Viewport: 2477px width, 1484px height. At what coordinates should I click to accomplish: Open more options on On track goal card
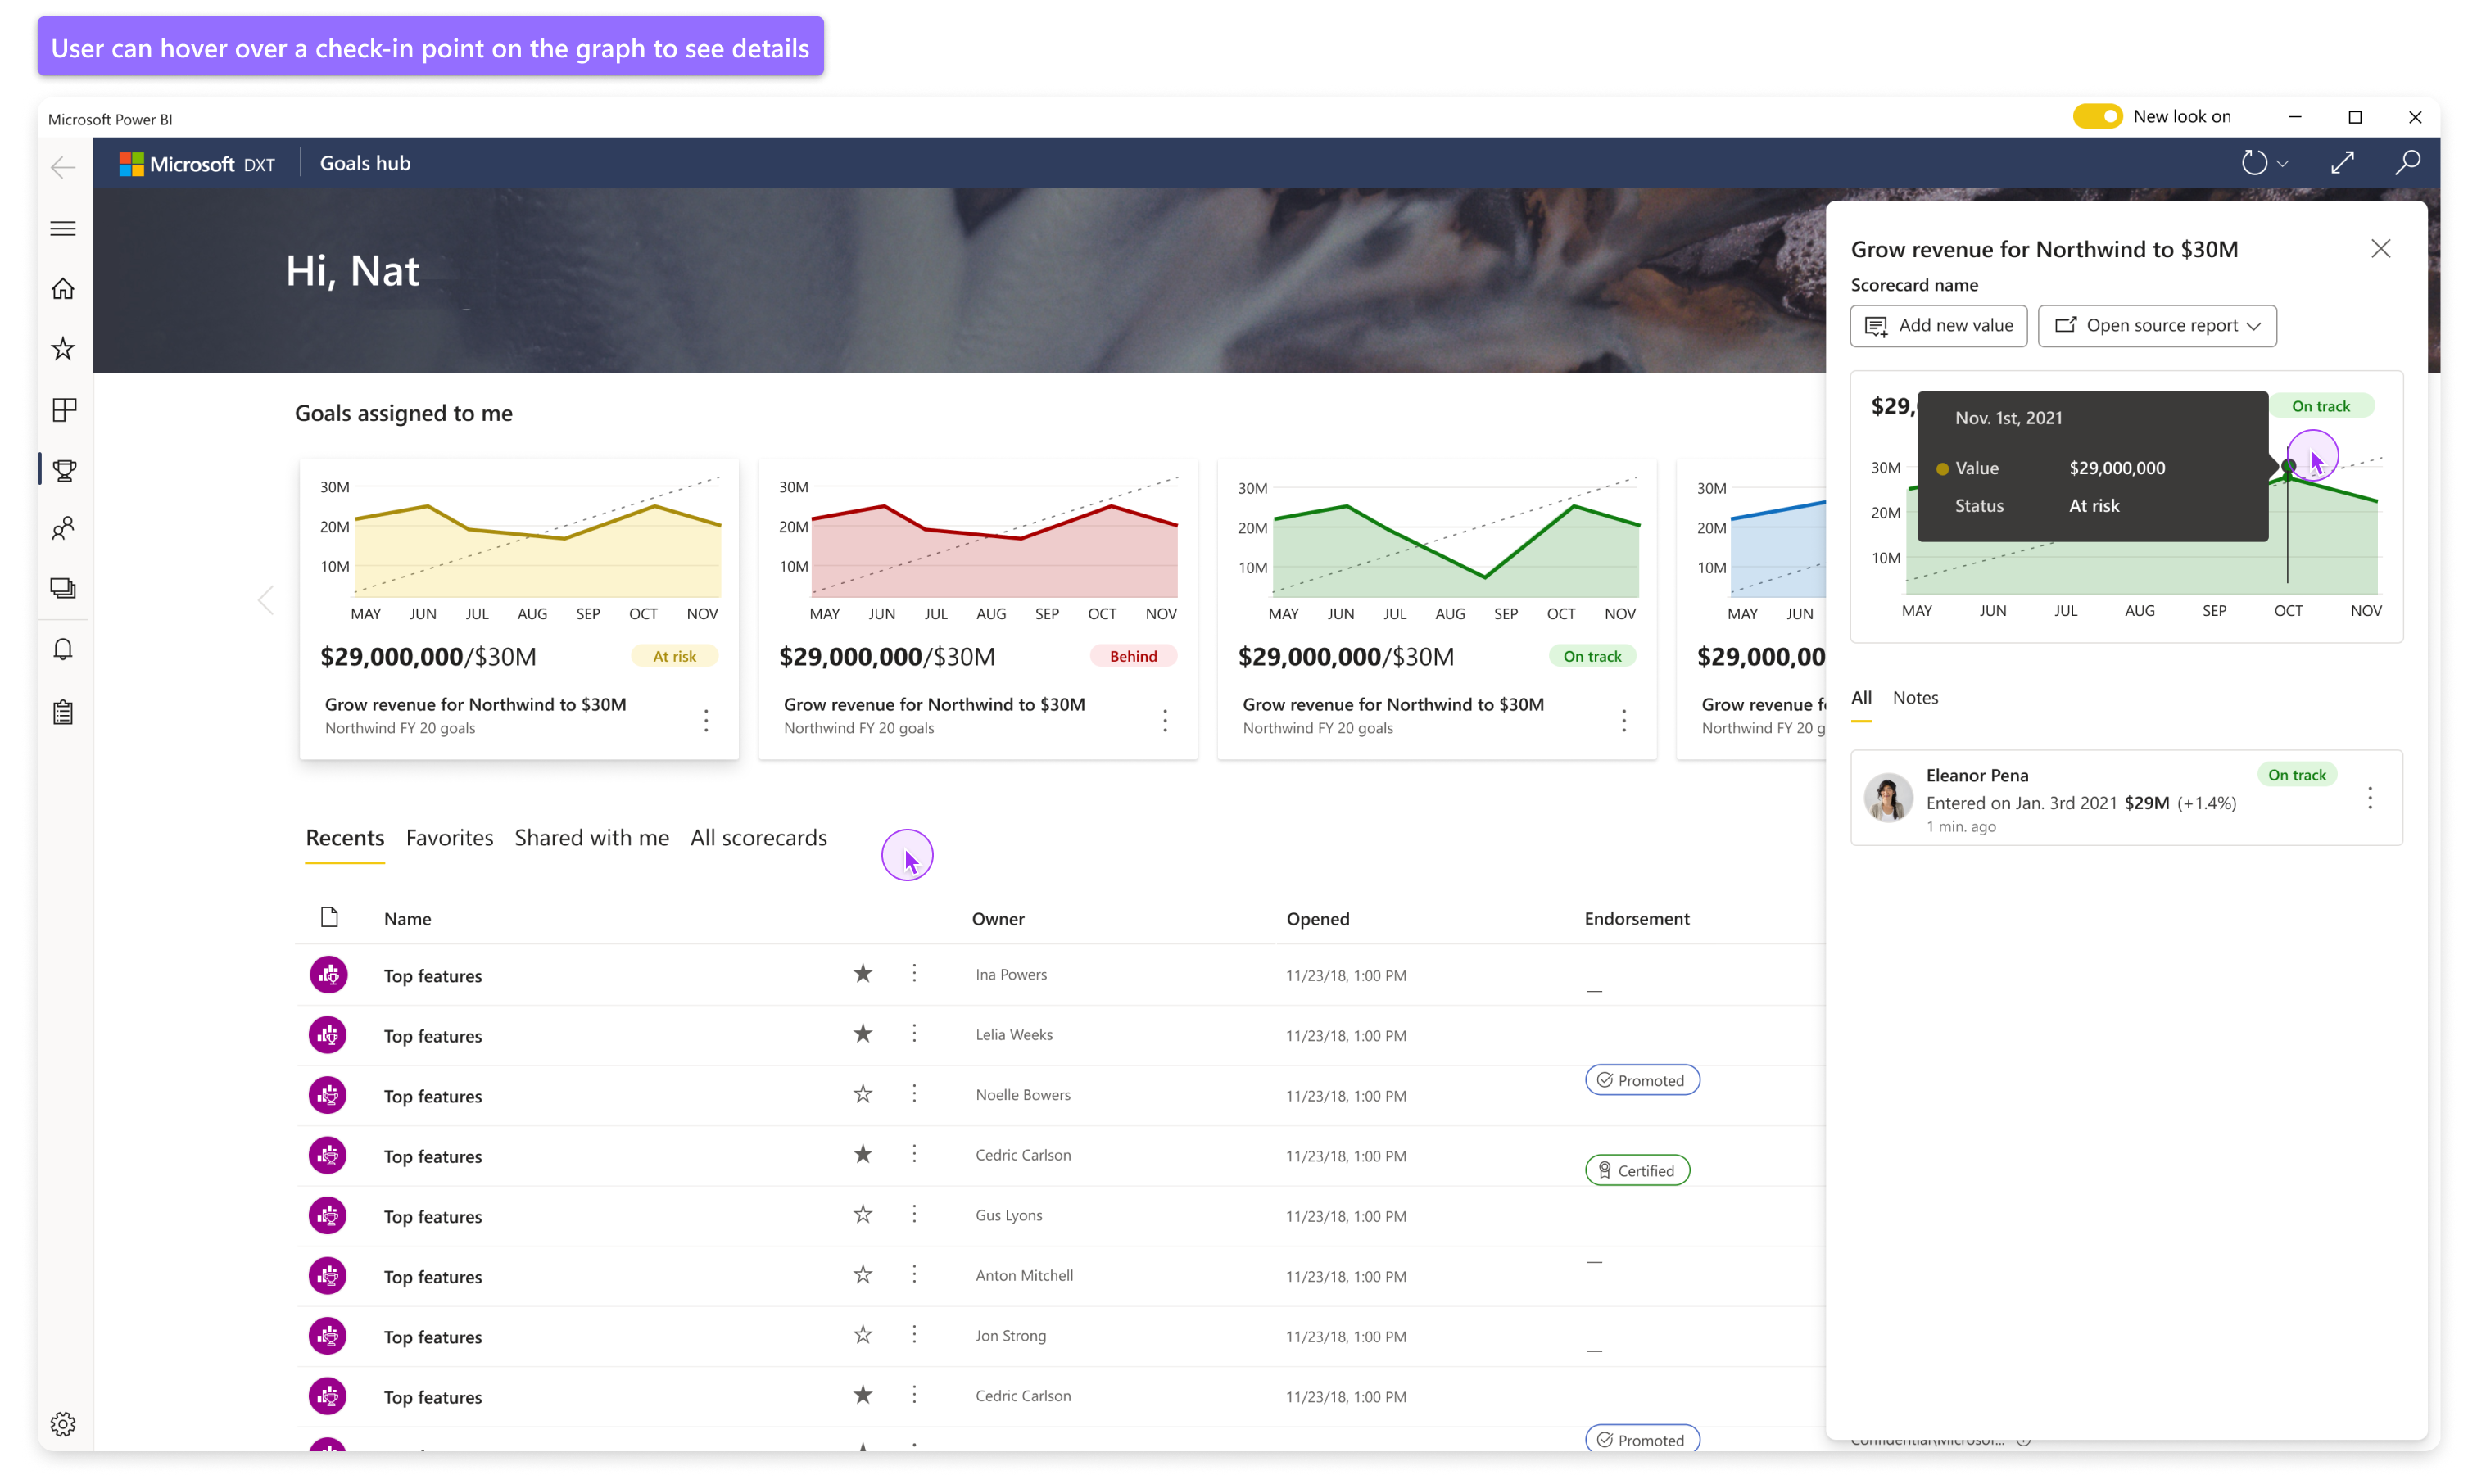click(1624, 720)
